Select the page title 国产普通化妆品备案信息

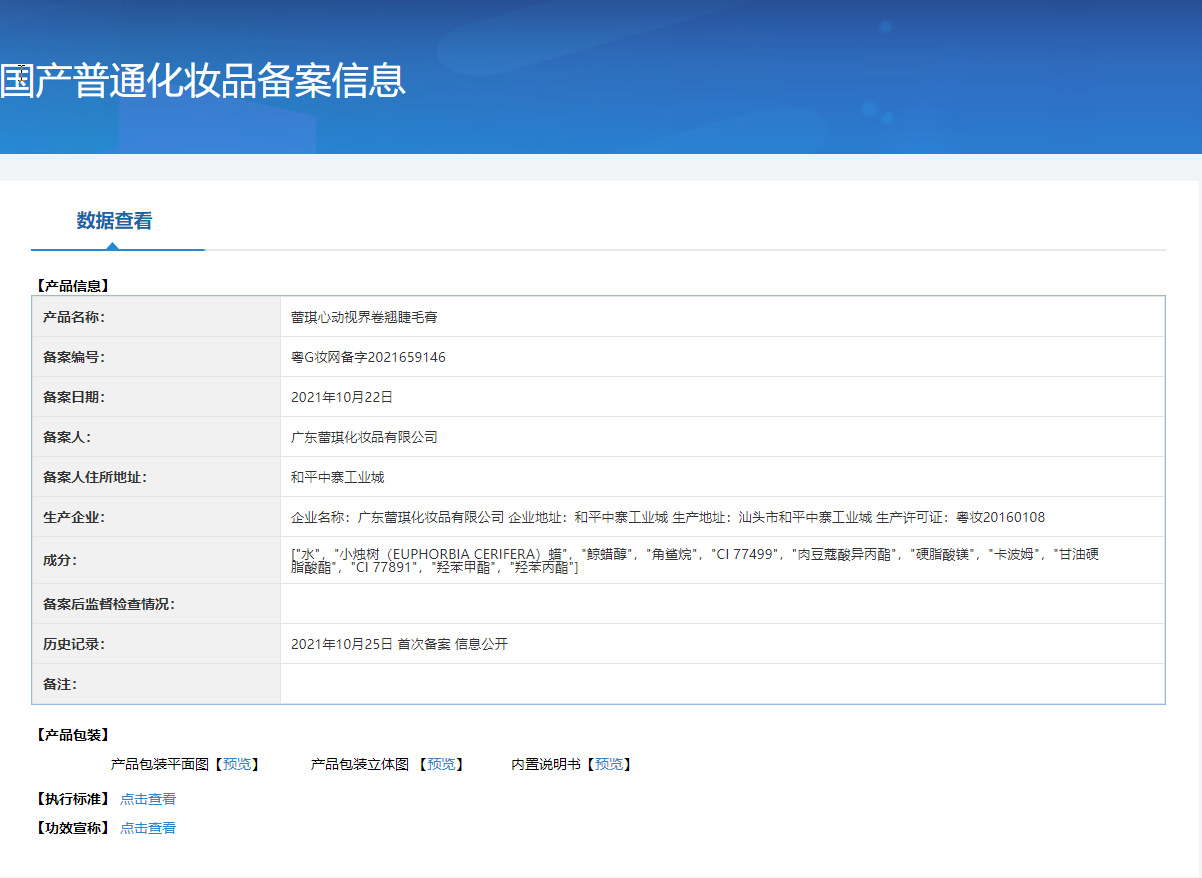pyautogui.click(x=203, y=81)
